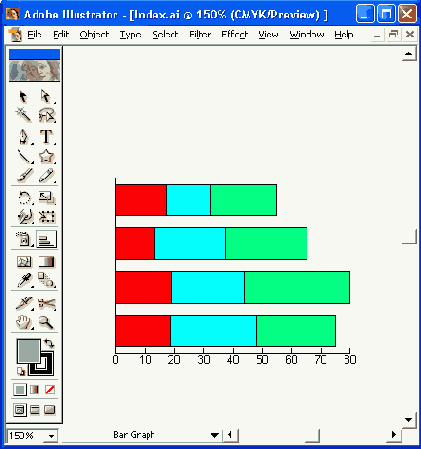Open the Select menu
This screenshot has width=421, height=449.
pos(165,34)
